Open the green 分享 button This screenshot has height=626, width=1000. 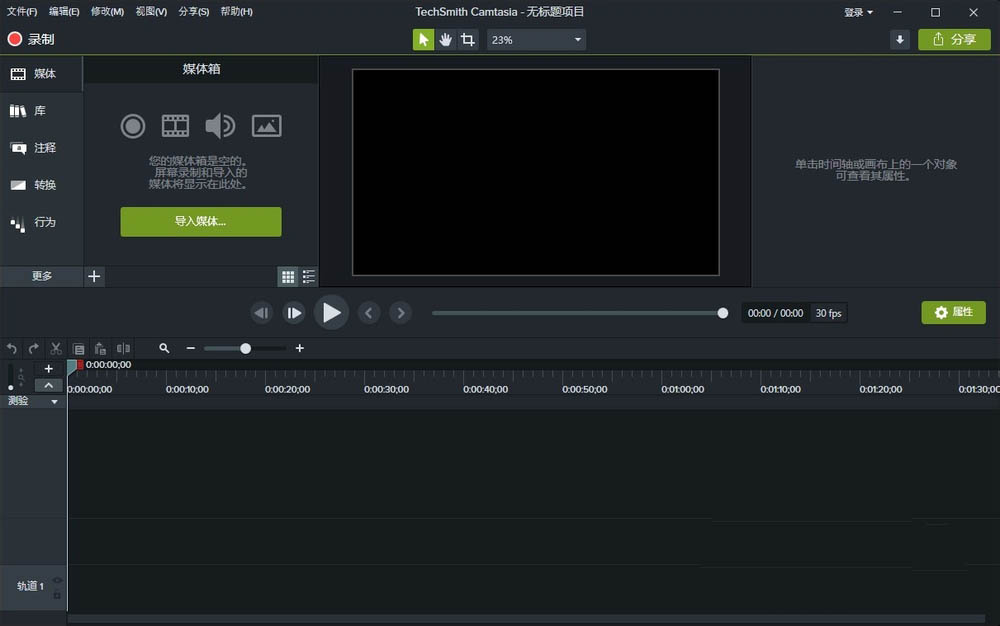pos(952,39)
